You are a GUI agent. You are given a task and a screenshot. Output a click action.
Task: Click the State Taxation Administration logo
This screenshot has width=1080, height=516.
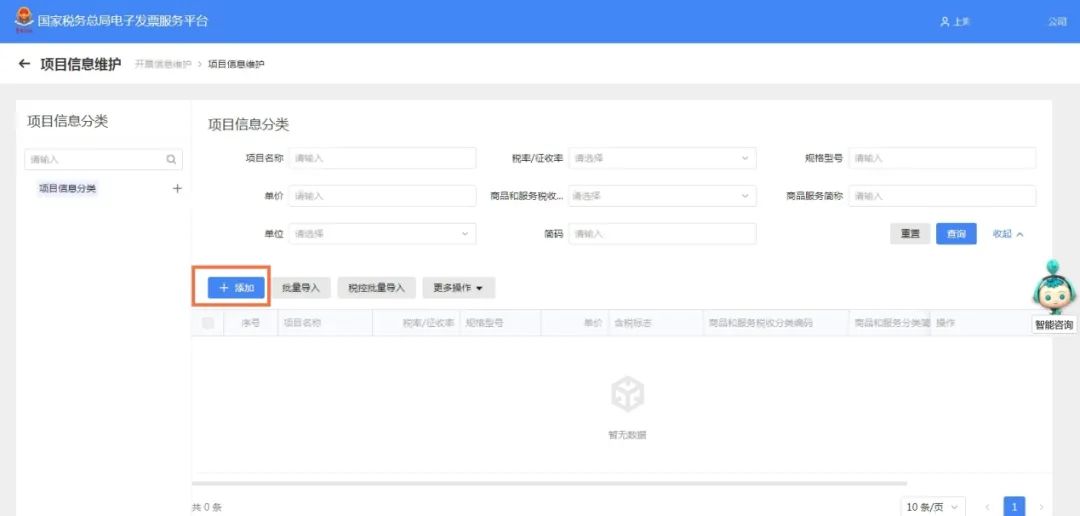pos(22,20)
